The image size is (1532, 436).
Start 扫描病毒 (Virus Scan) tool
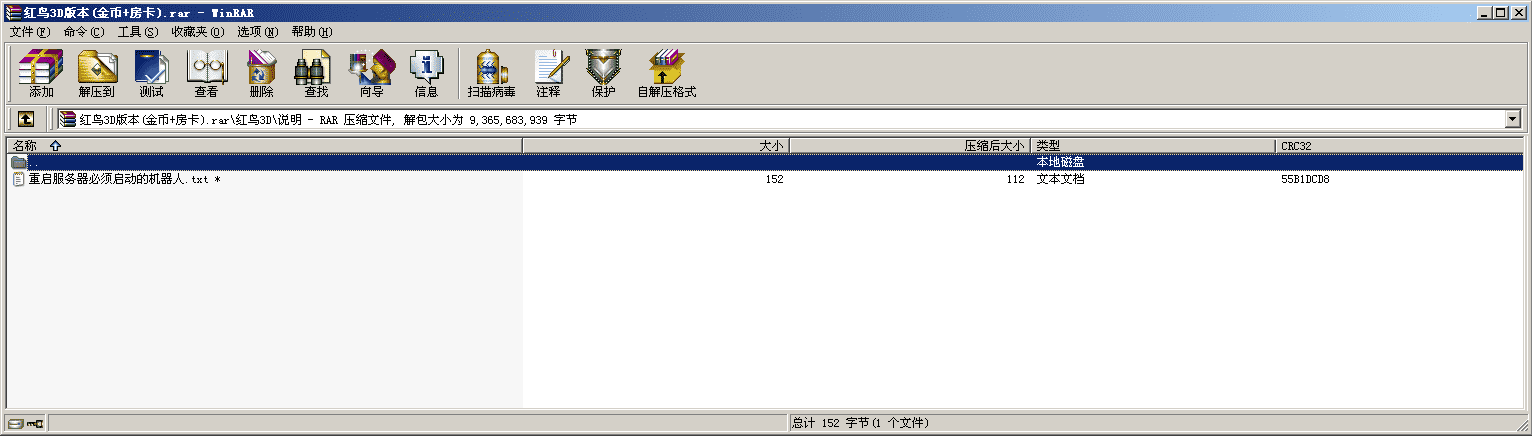[x=491, y=73]
